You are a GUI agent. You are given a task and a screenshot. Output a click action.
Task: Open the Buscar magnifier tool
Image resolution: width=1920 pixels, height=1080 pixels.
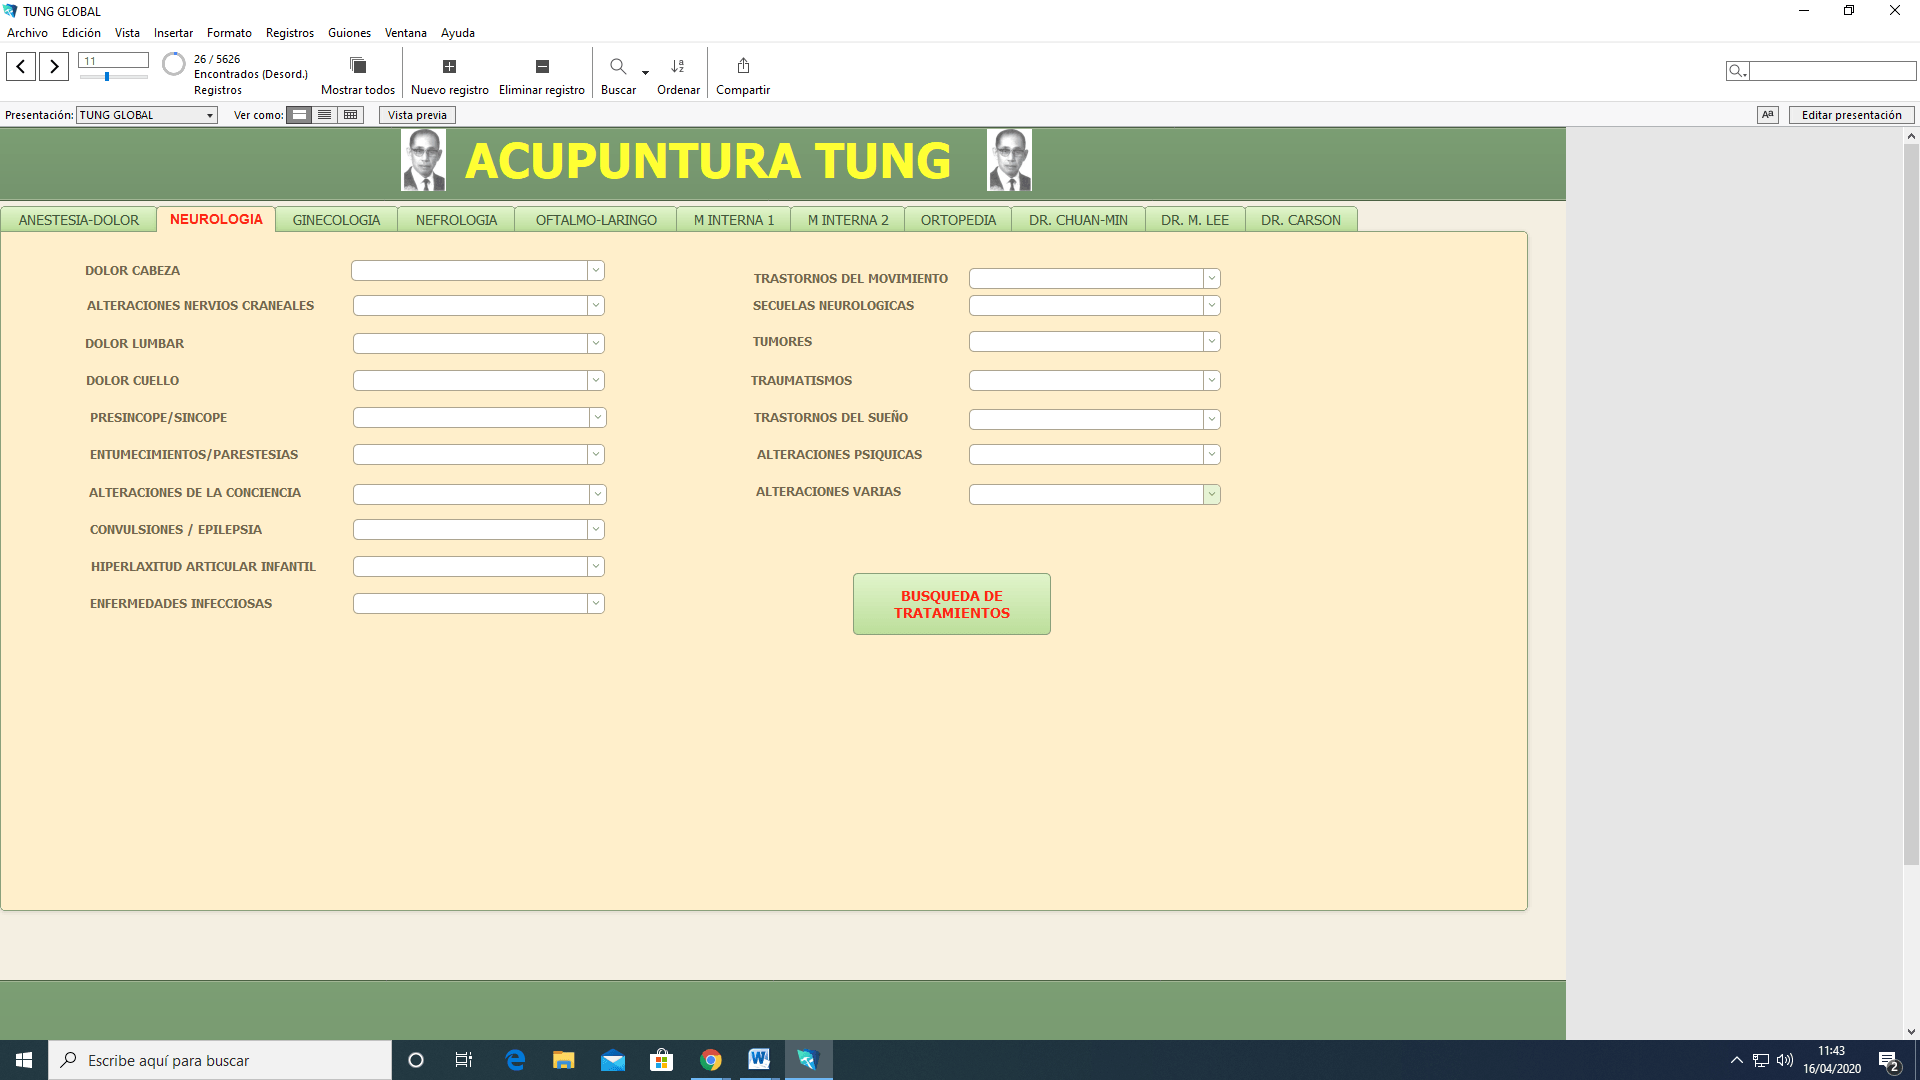[618, 66]
